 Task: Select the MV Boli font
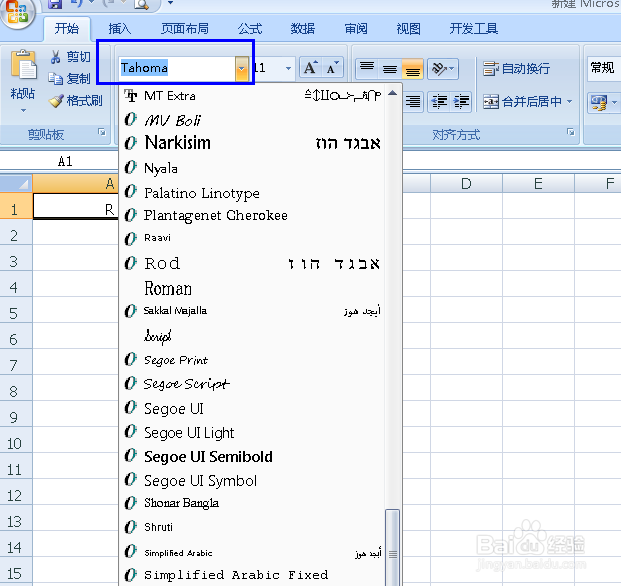click(252, 120)
